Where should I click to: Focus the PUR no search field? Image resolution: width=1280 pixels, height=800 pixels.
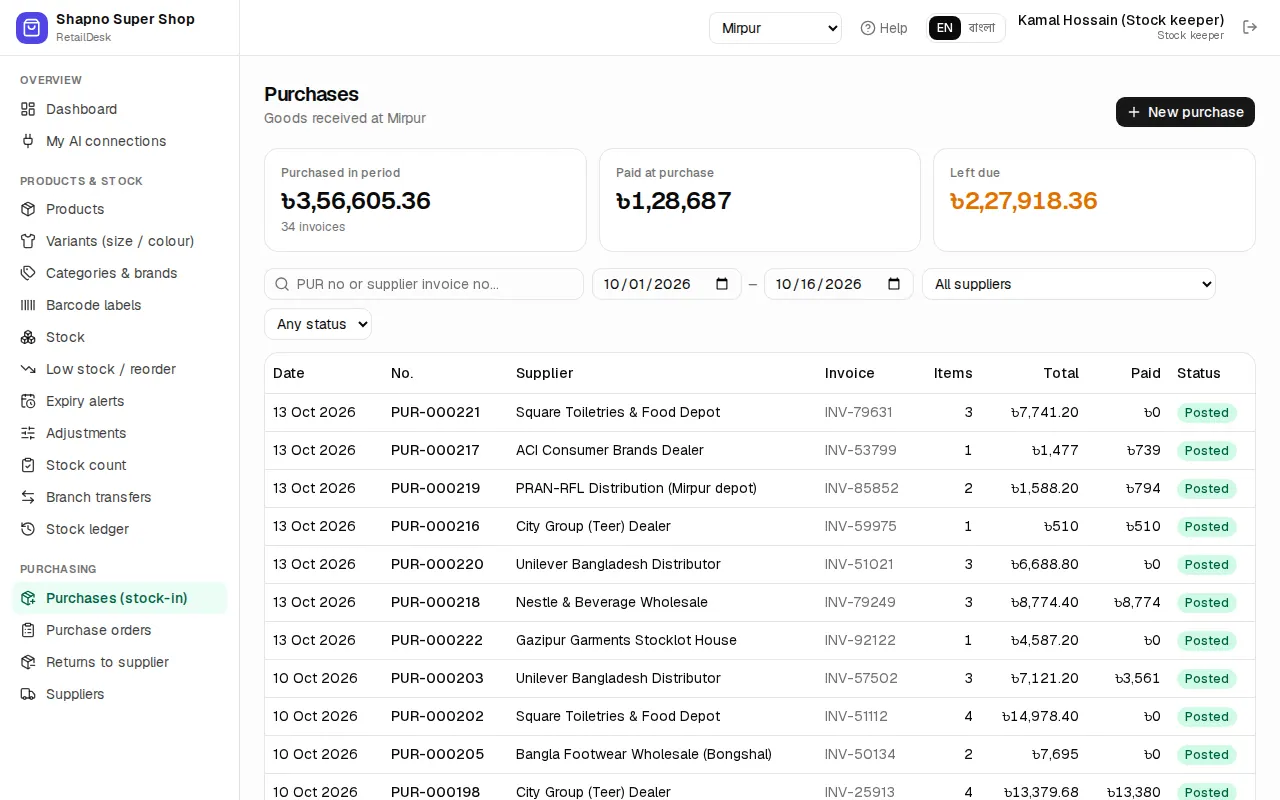point(424,284)
